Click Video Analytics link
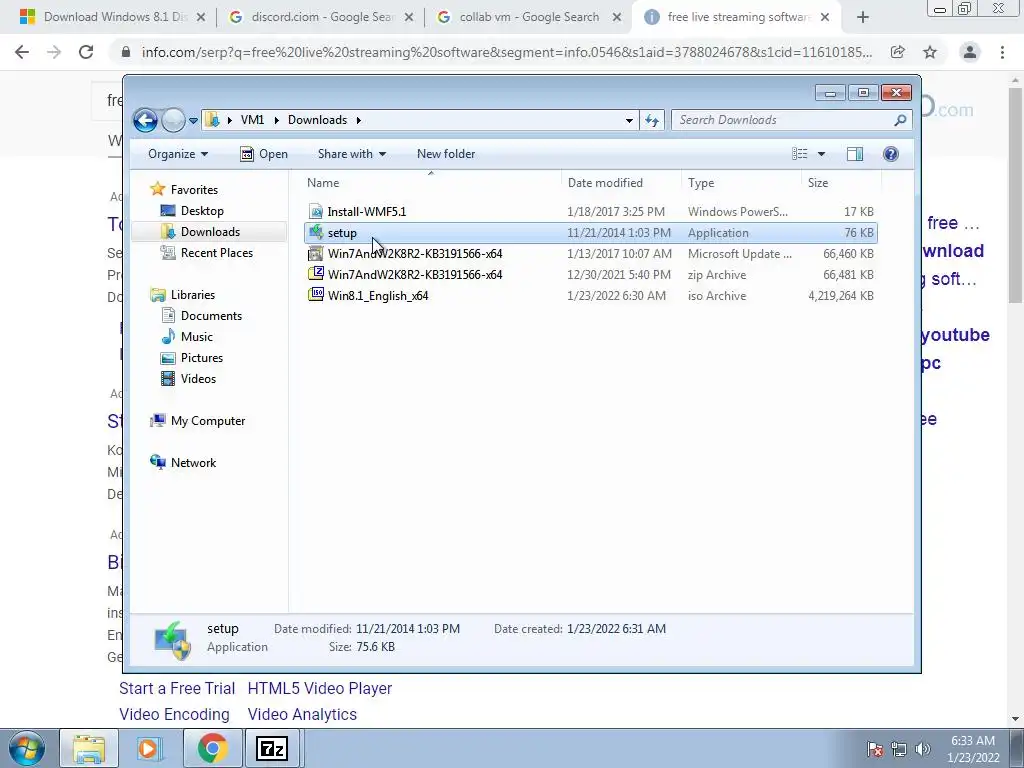 coord(302,714)
